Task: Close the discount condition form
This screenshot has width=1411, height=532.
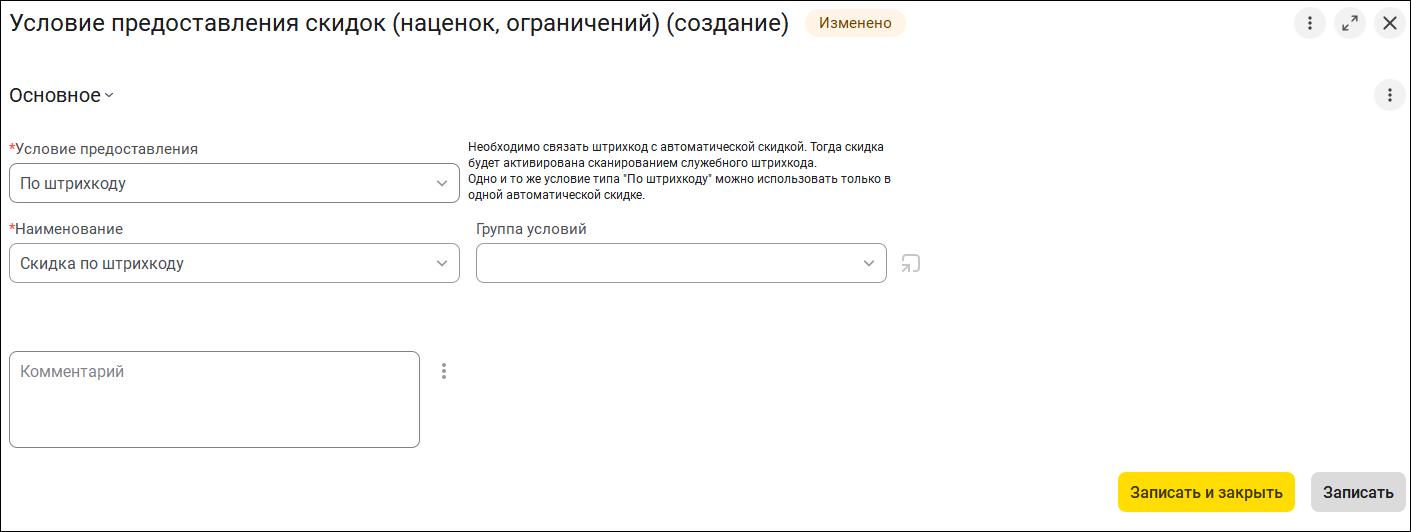Action: pos(1390,24)
